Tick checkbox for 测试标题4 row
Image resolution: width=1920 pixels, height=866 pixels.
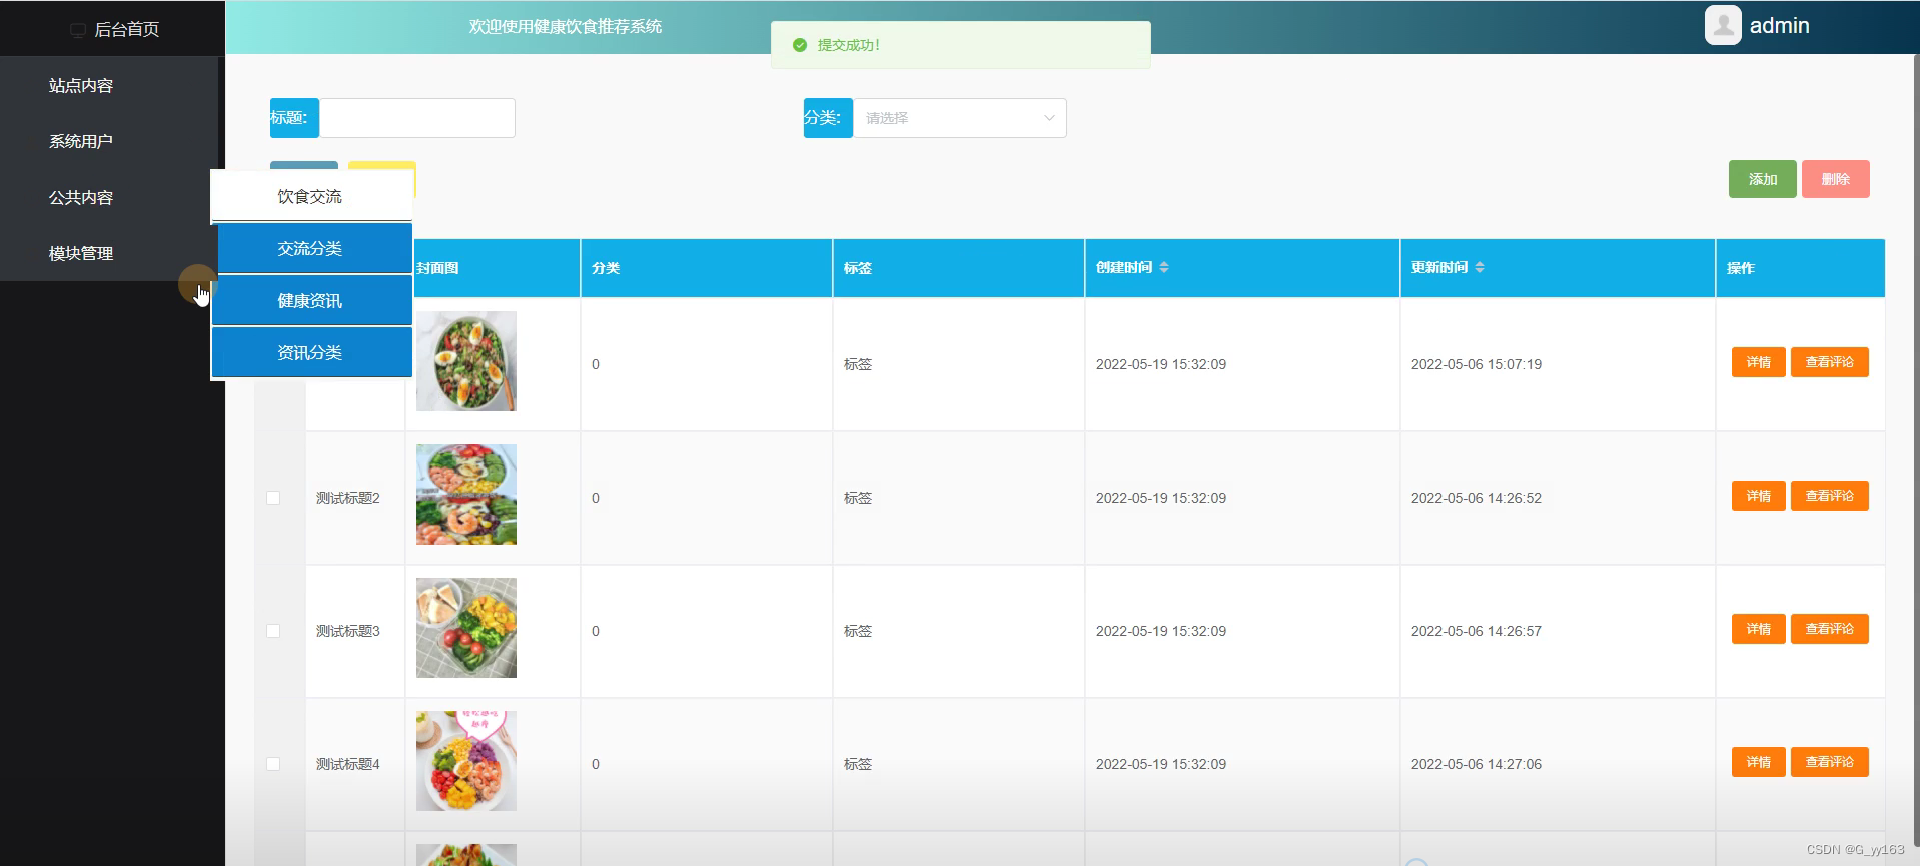pos(273,764)
